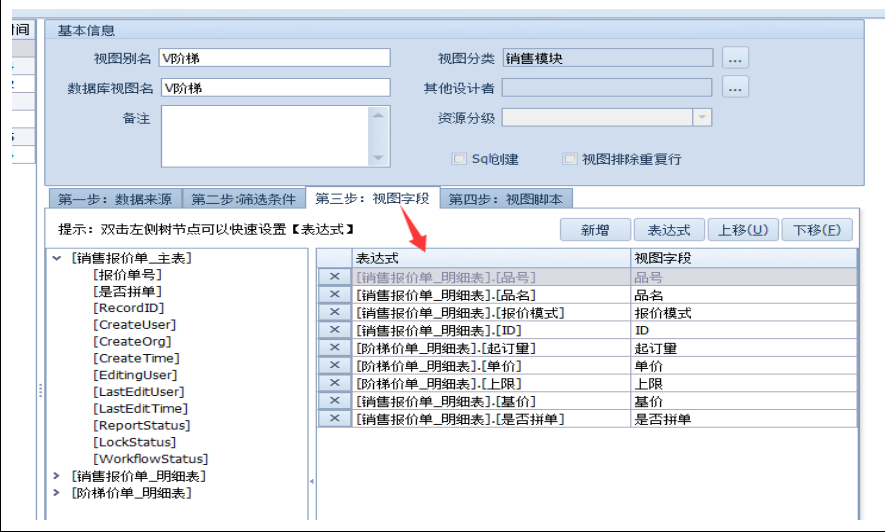Screen dimensions: 885x532
Task: Delete the 报价模式 row using its X icon
Action: tap(334, 312)
